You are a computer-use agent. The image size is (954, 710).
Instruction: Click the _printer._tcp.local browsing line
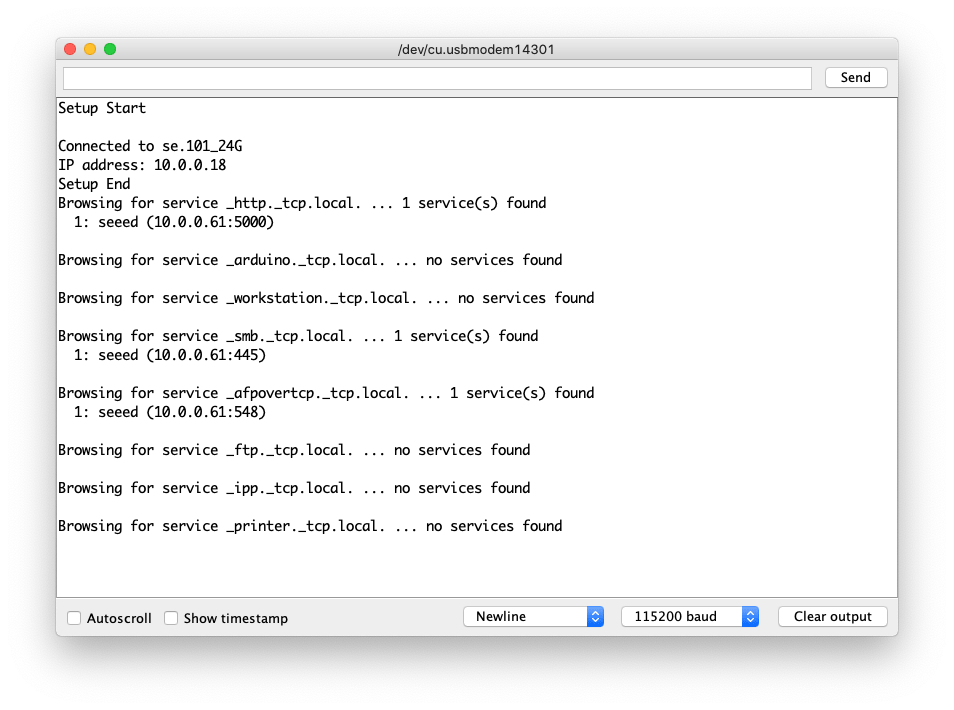[310, 526]
